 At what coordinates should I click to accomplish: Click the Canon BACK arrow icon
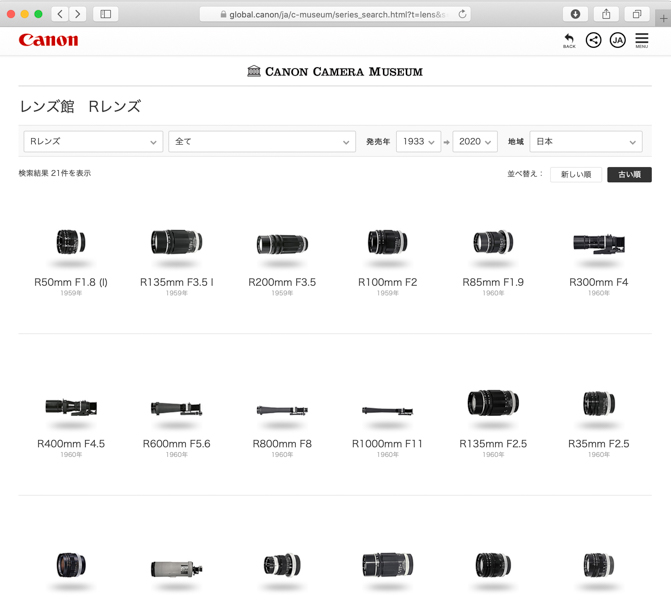pyautogui.click(x=569, y=40)
